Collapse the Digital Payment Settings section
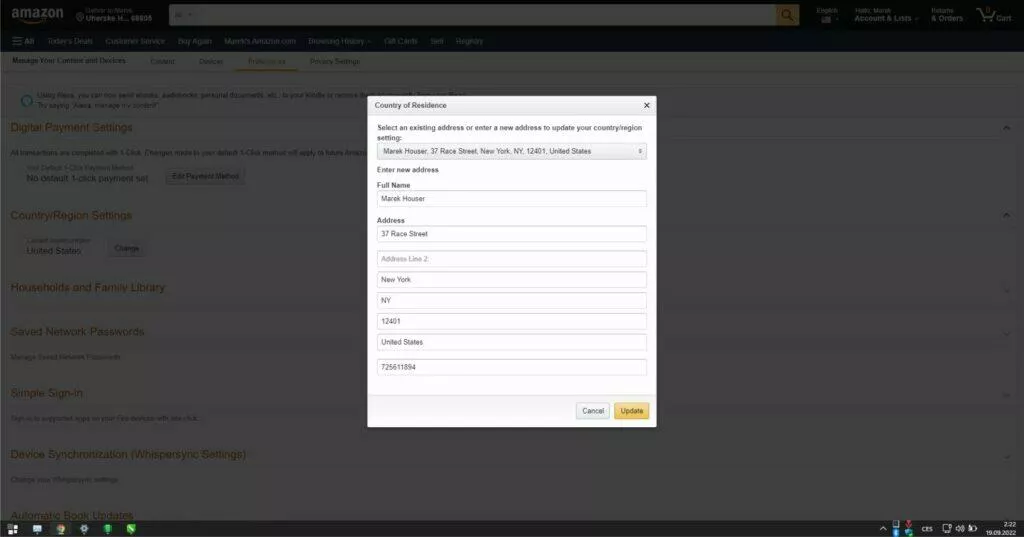This screenshot has width=1024, height=537. pos(1006,128)
